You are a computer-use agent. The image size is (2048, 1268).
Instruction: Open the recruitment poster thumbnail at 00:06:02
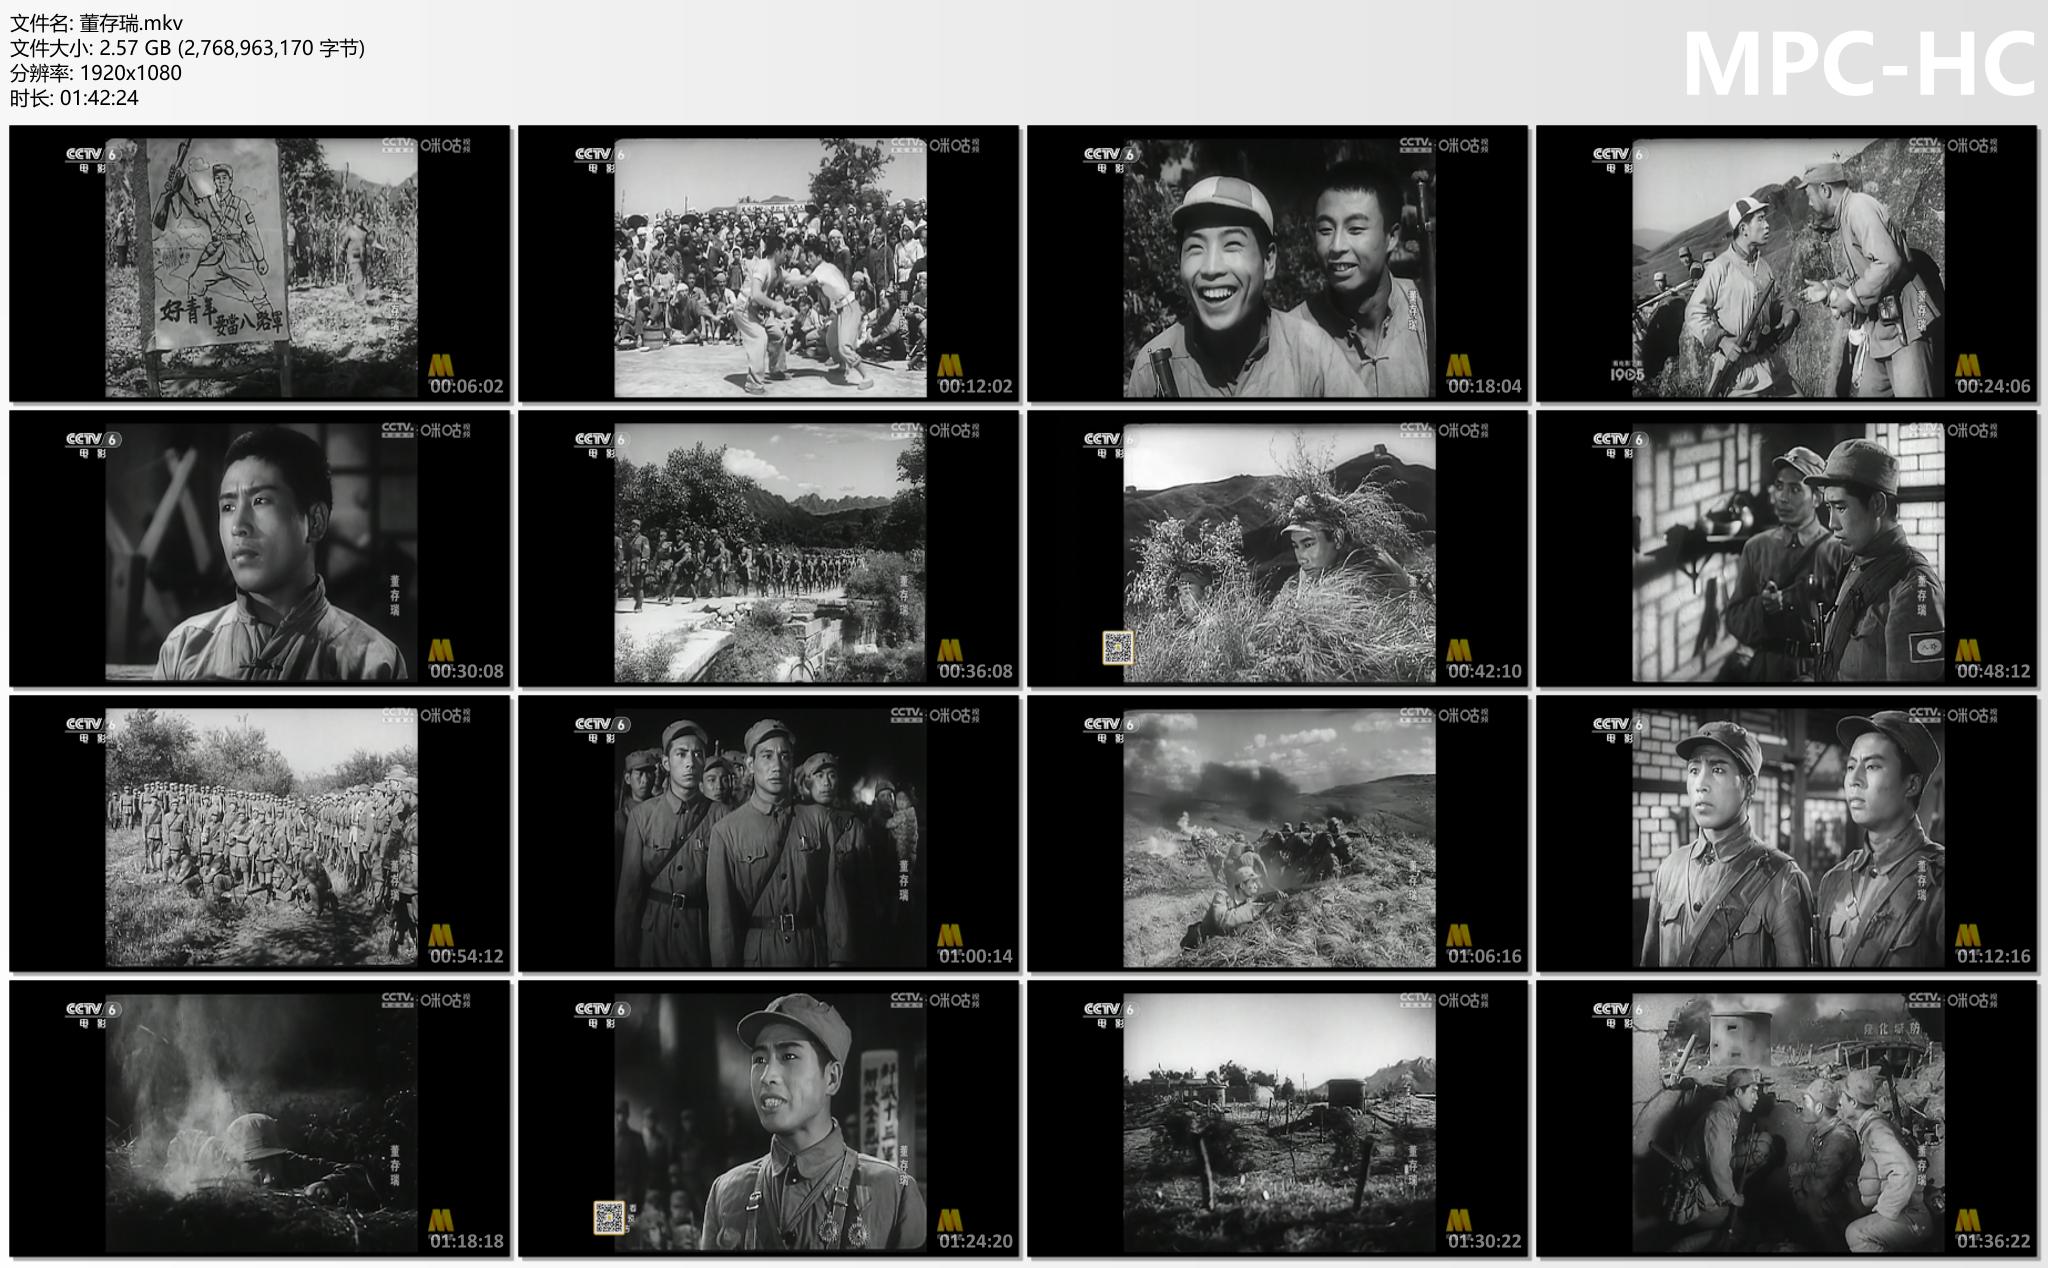coord(261,268)
